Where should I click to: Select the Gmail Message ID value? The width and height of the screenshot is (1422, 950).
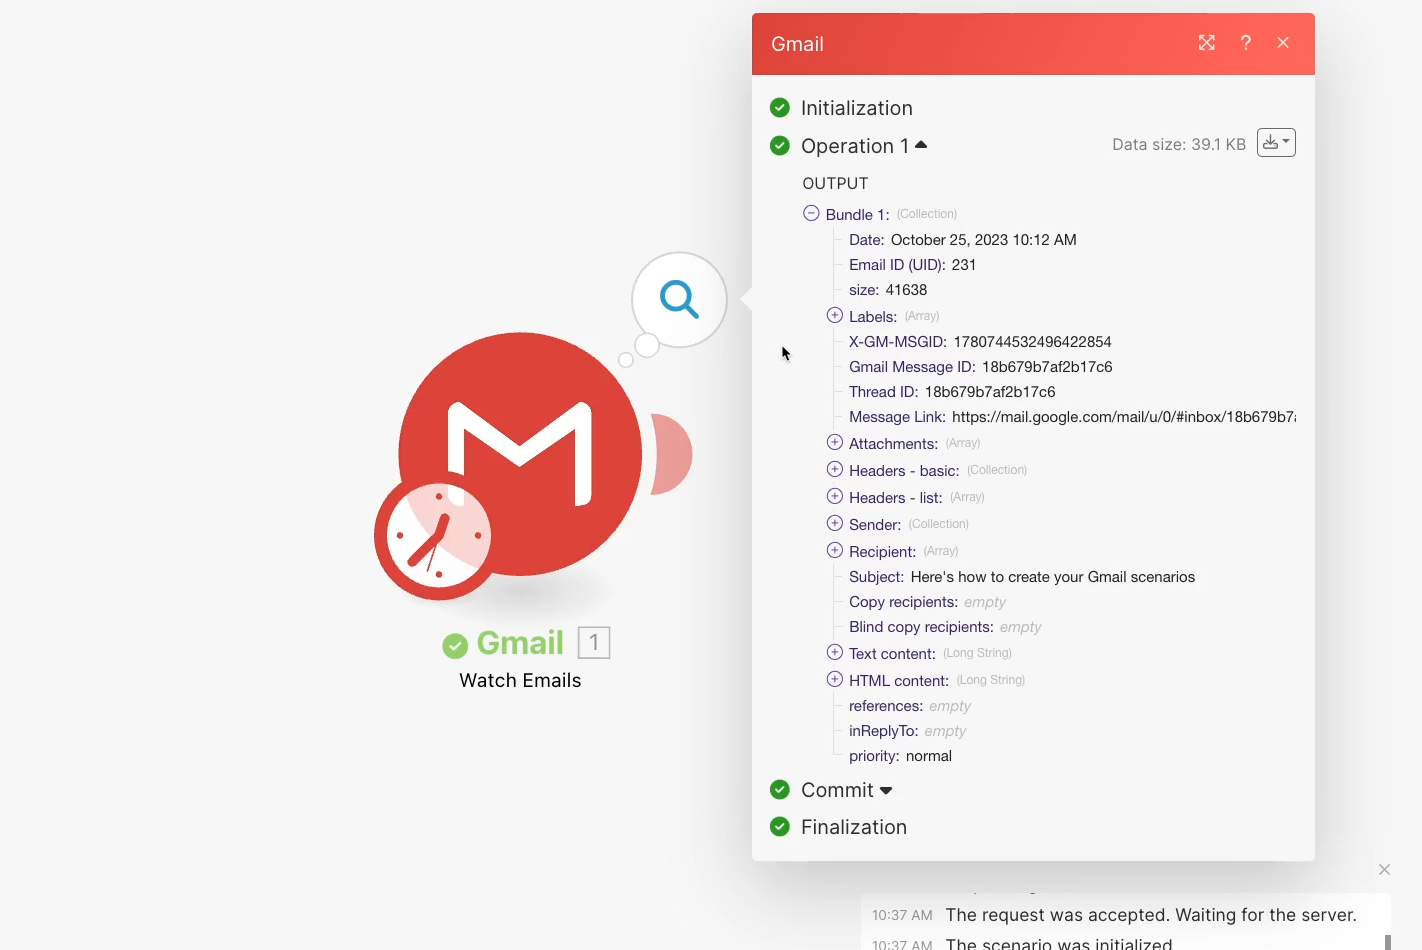tap(1047, 367)
